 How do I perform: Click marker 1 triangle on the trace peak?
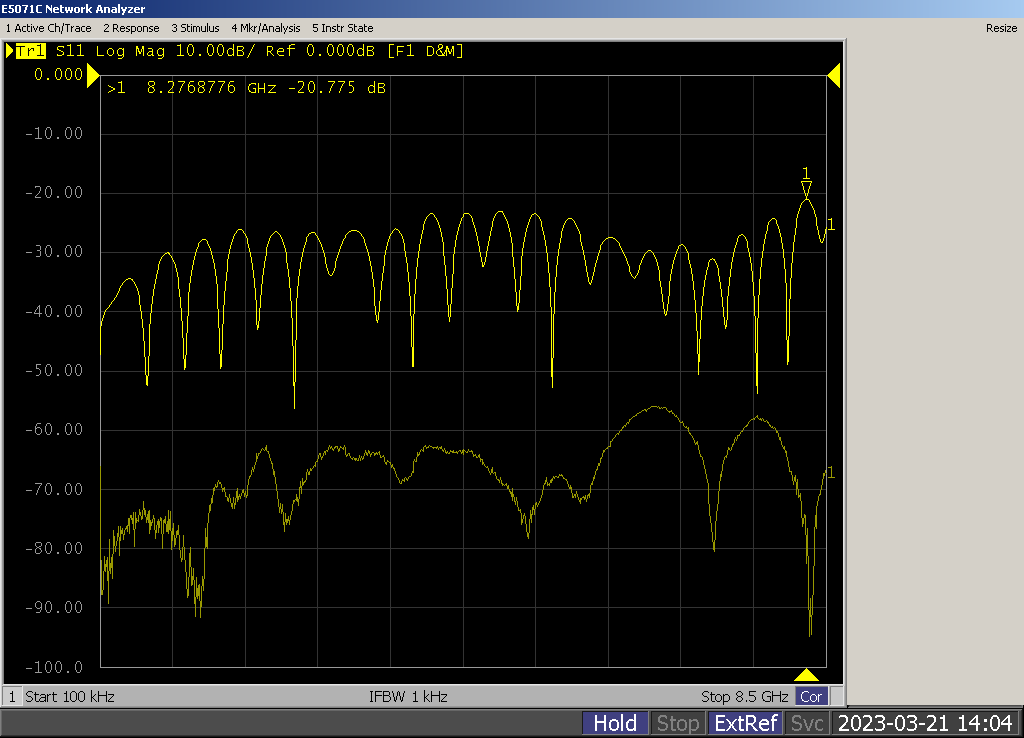pyautogui.click(x=806, y=188)
